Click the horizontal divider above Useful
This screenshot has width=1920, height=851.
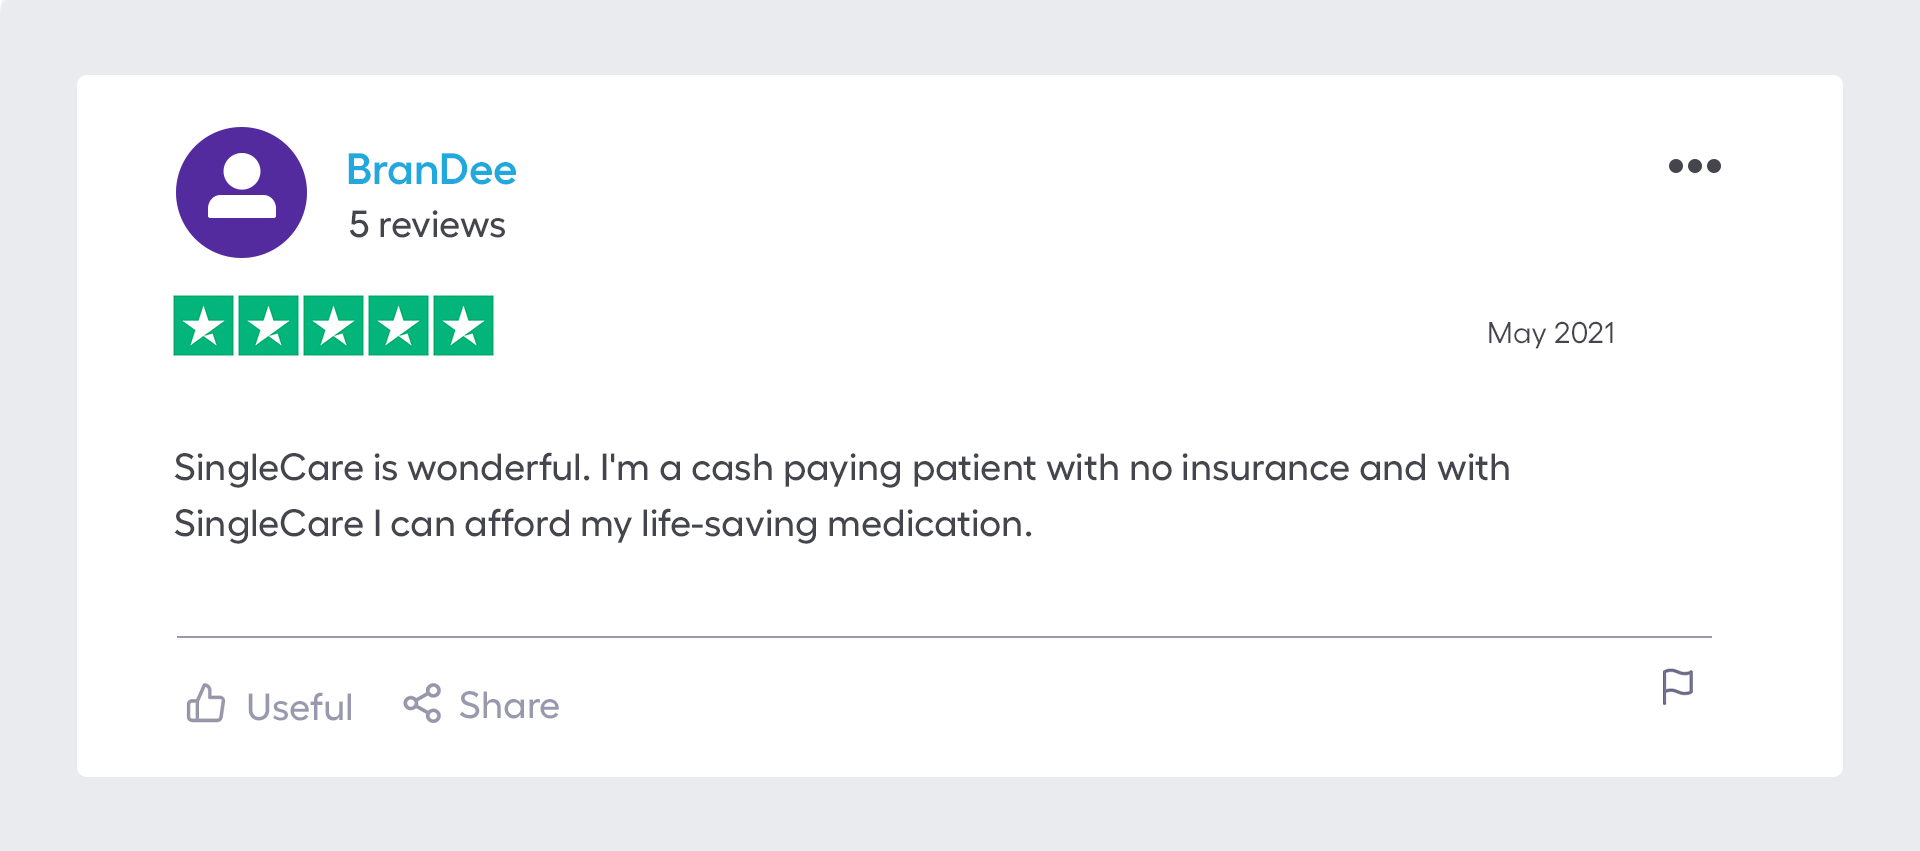[x=944, y=636]
